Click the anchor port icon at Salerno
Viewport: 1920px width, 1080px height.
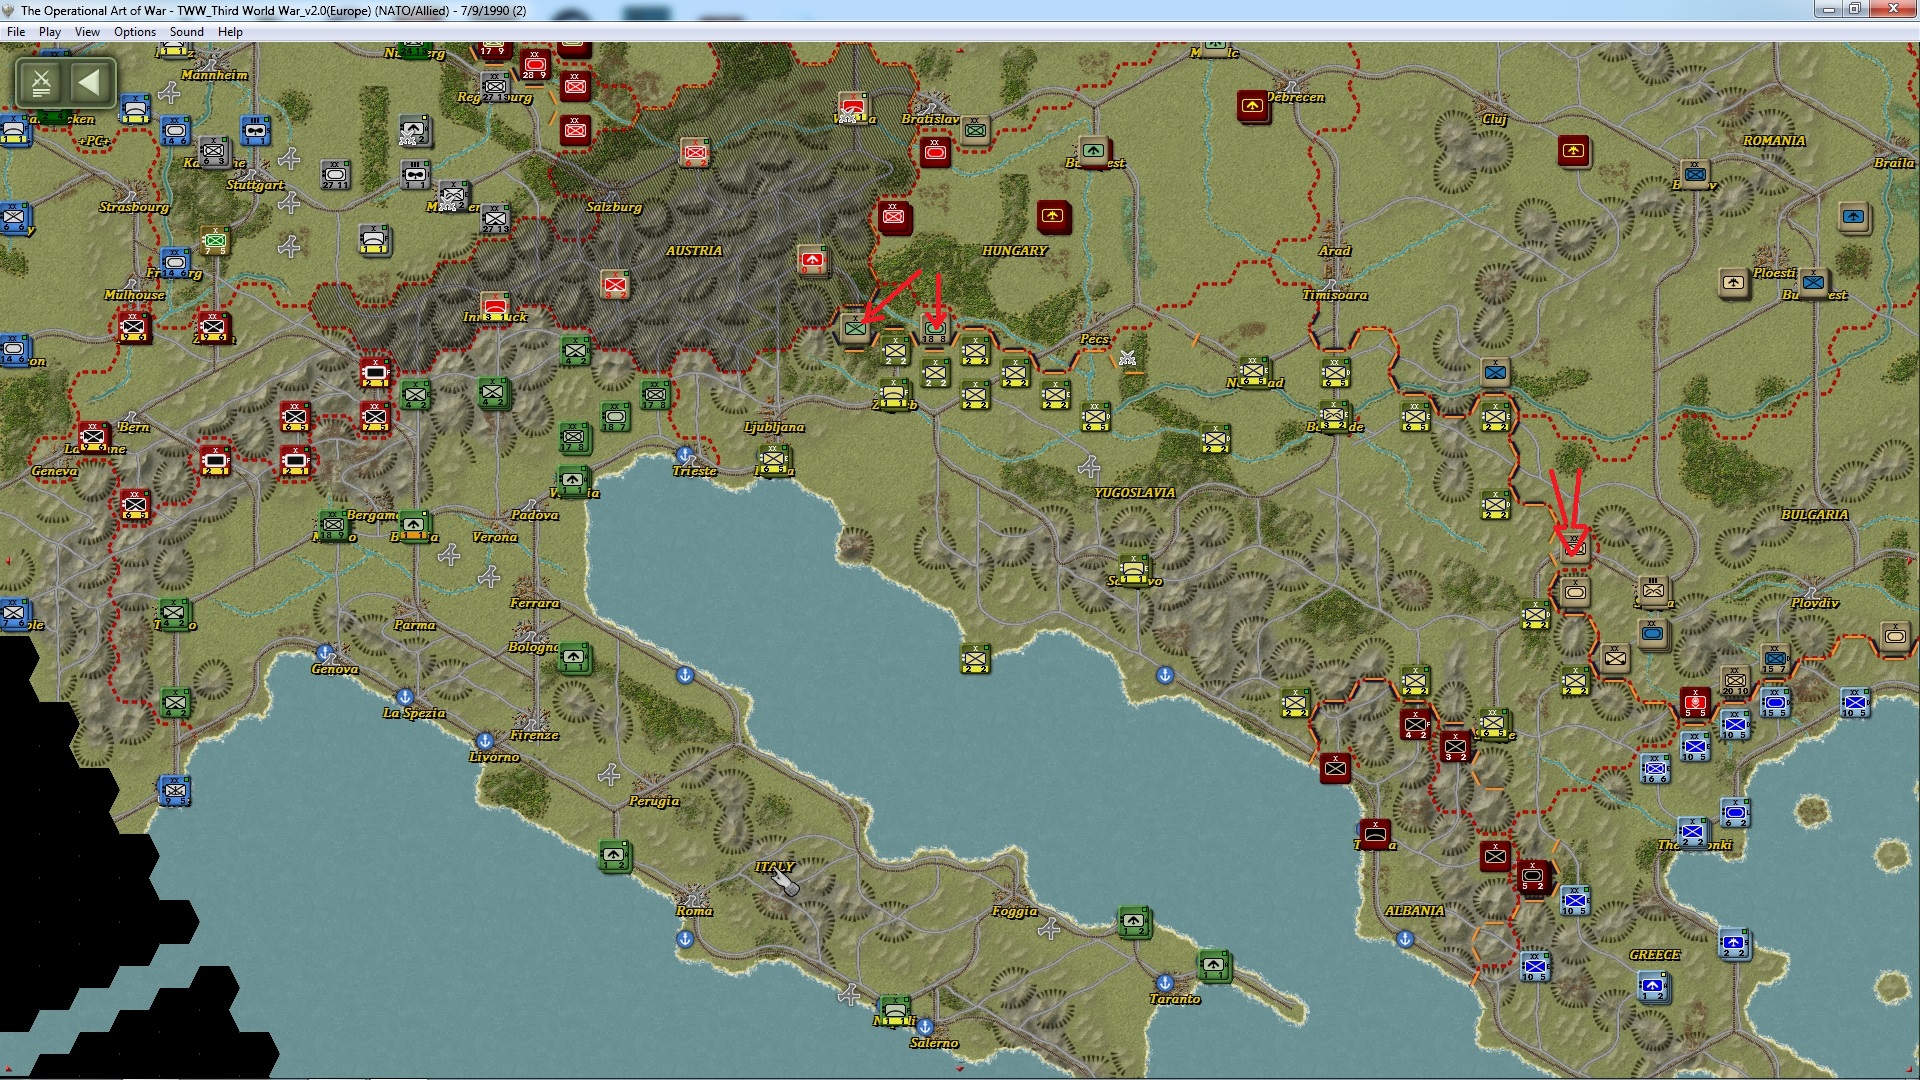[x=925, y=1027]
